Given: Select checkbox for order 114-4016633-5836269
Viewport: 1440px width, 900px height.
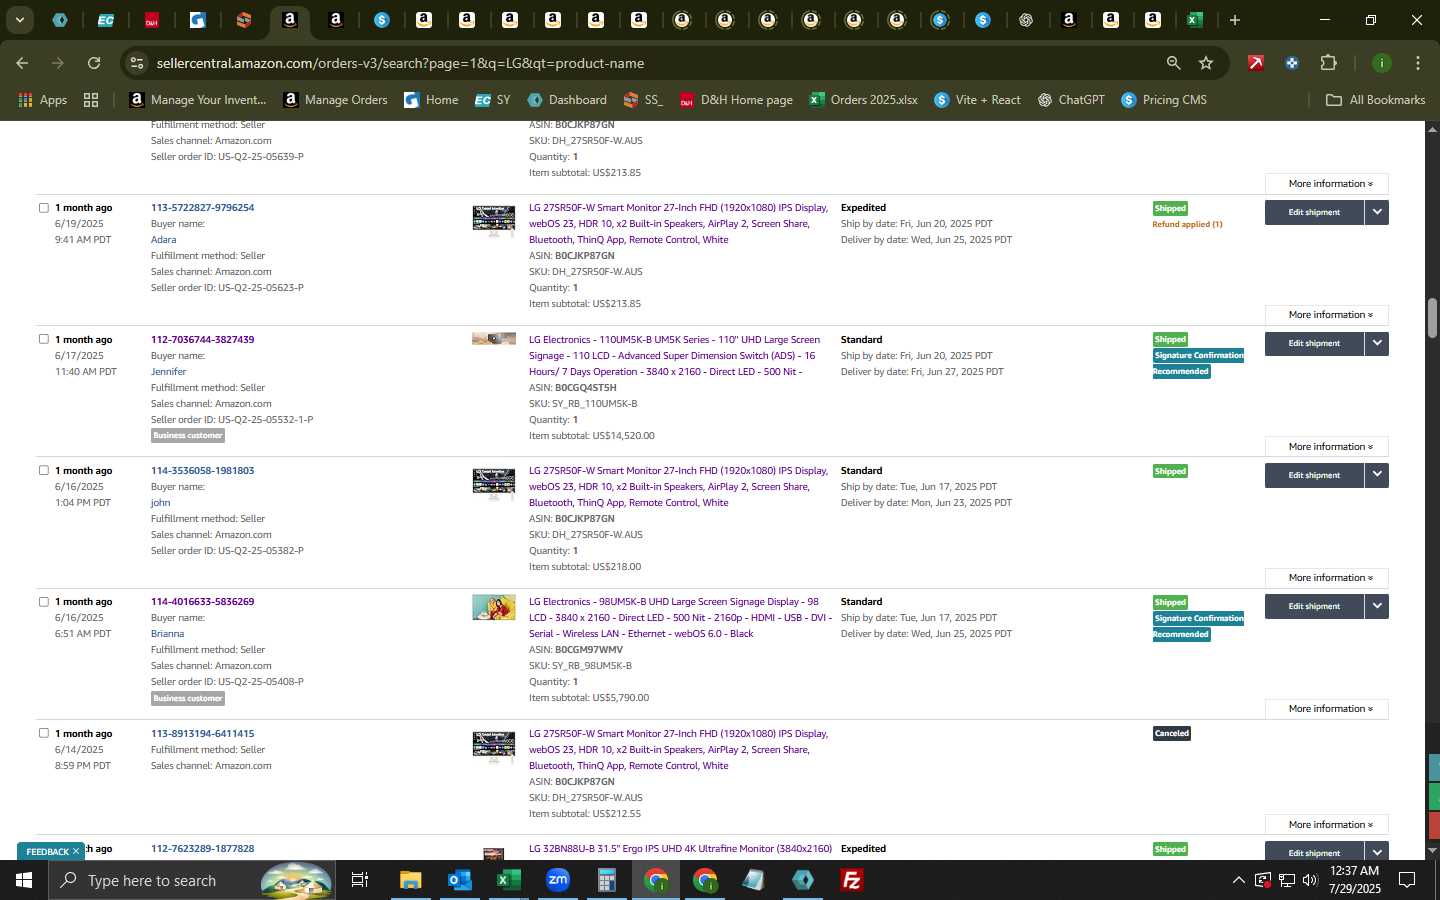Looking at the screenshot, I should (44, 602).
